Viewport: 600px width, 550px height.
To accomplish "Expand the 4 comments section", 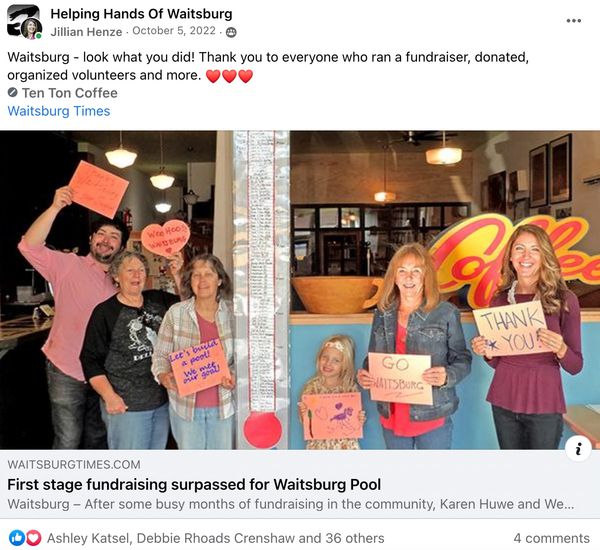I will tap(551, 538).
